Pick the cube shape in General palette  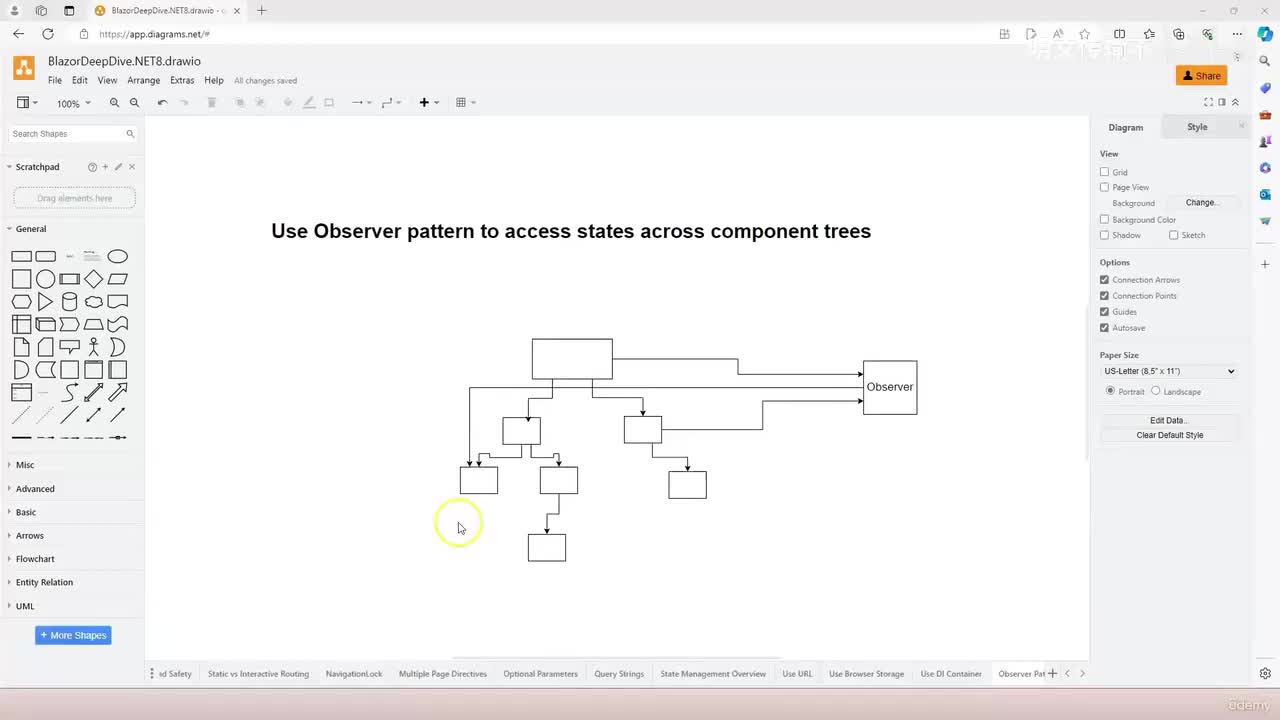45,324
